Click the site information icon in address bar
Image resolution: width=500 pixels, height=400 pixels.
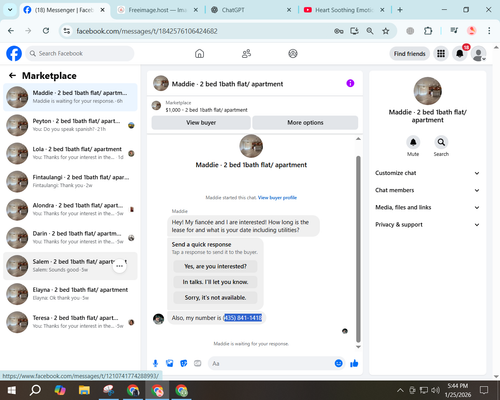[67, 31]
